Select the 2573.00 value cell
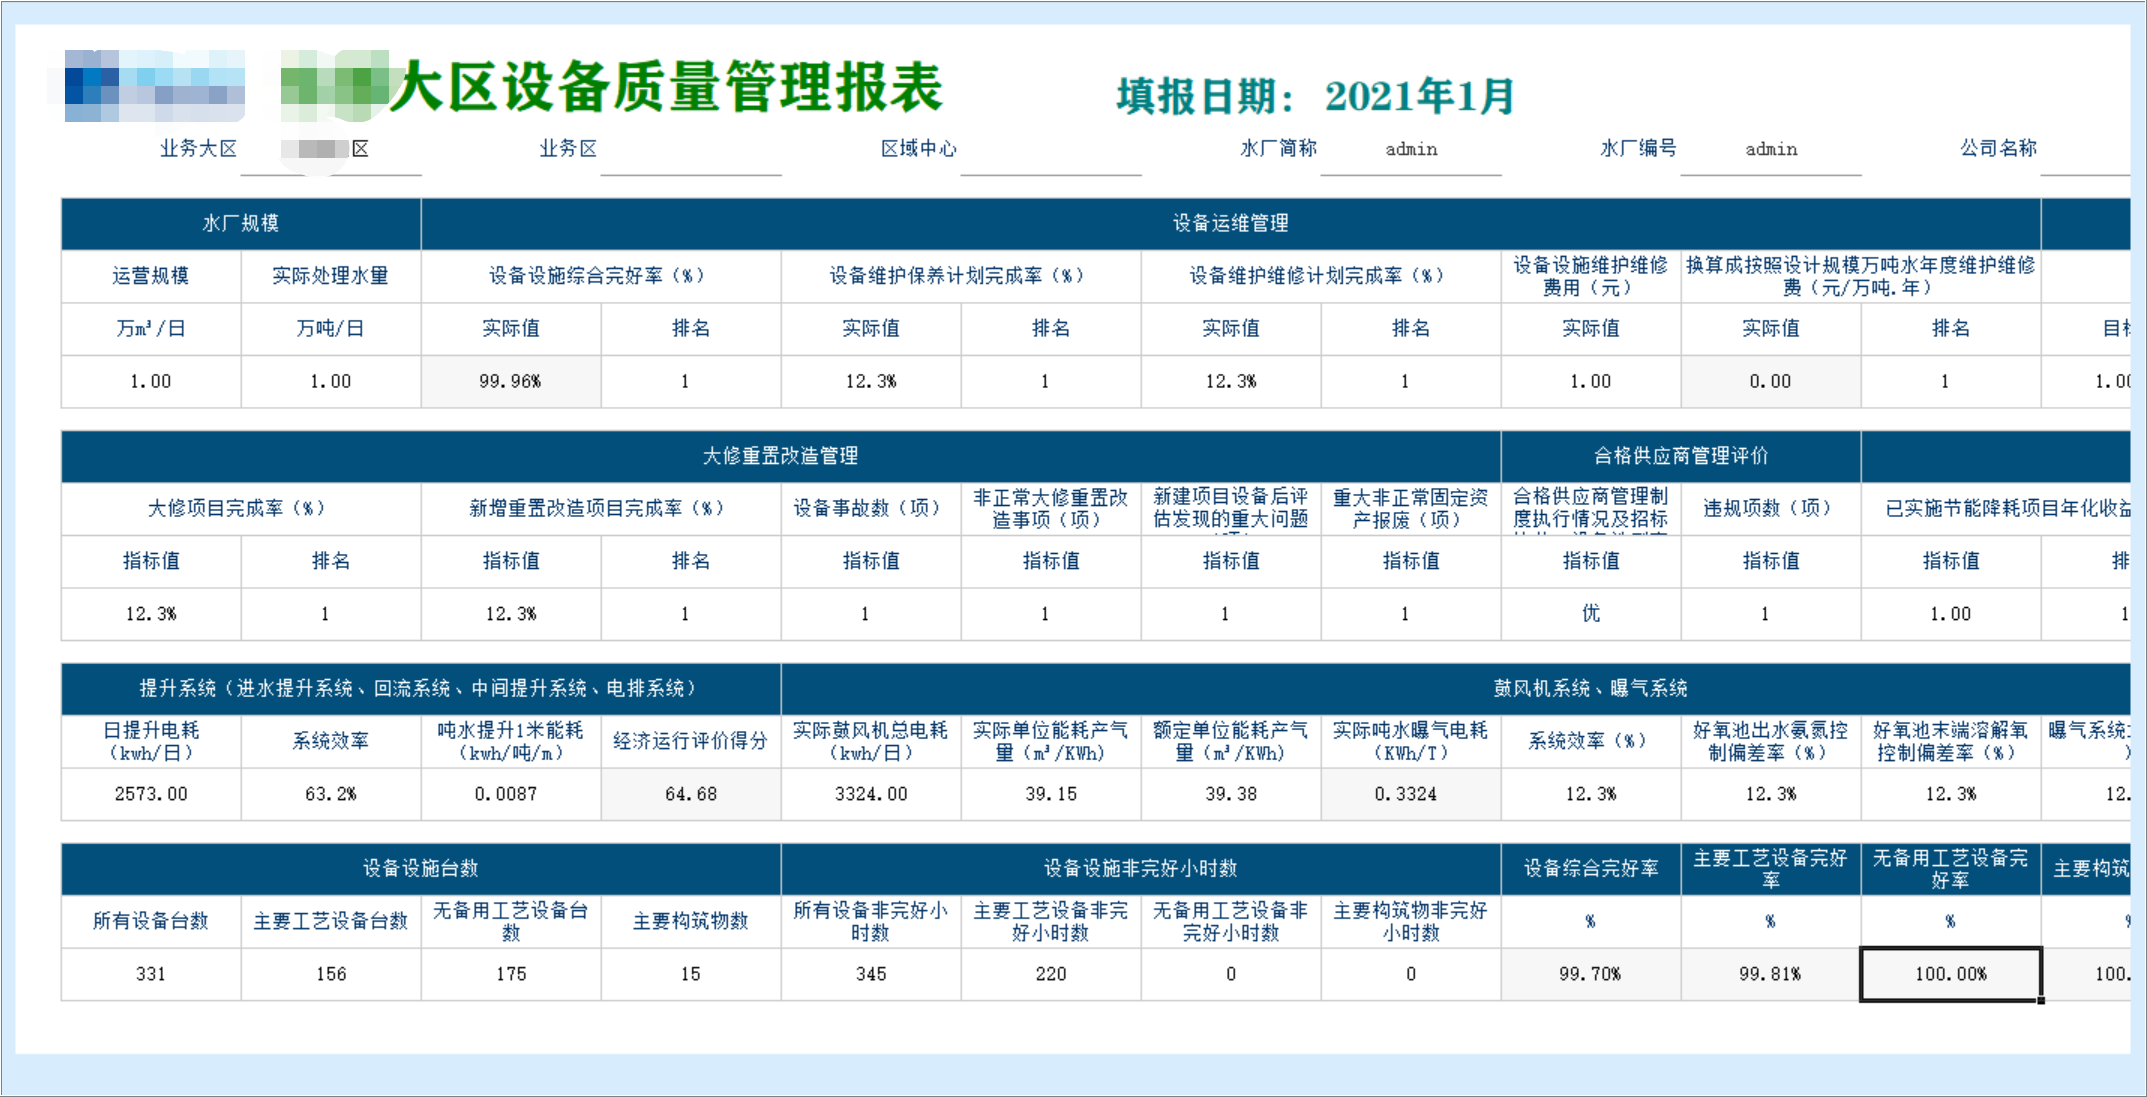Image resolution: width=2147 pixels, height=1097 pixels. pyautogui.click(x=151, y=794)
